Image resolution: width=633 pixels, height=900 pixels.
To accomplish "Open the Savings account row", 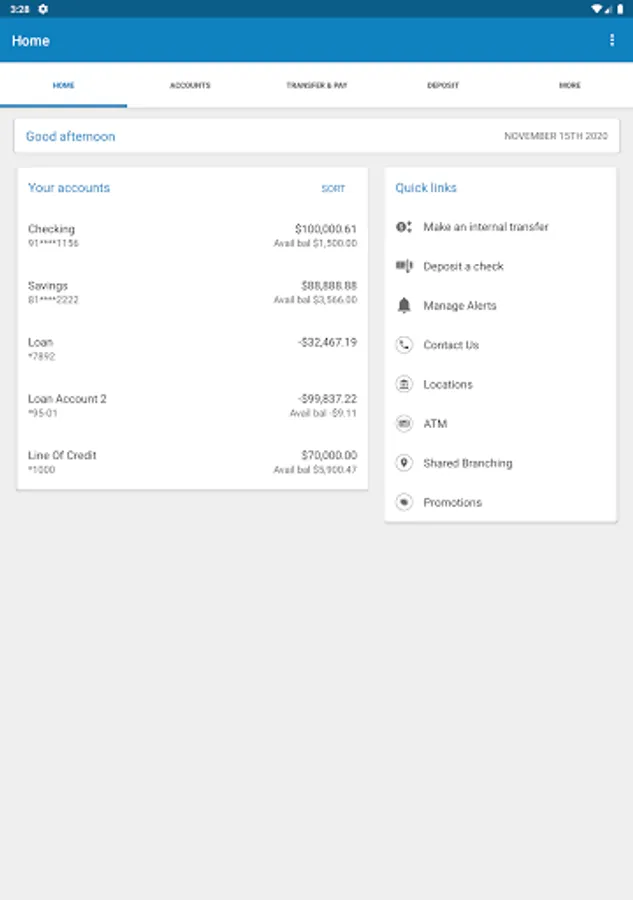I will tap(192, 292).
